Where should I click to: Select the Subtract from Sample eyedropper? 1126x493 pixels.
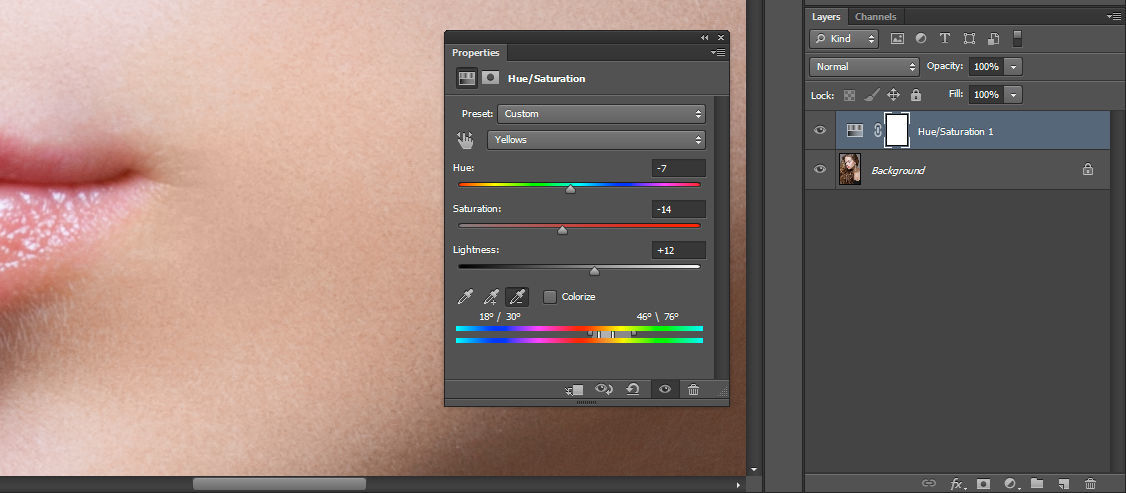click(x=517, y=297)
